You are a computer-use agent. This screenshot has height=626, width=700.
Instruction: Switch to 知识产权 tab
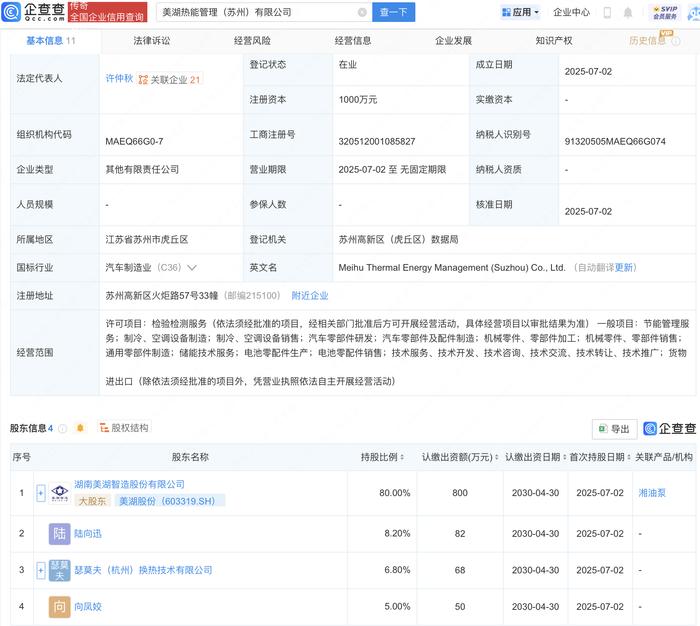click(554, 41)
